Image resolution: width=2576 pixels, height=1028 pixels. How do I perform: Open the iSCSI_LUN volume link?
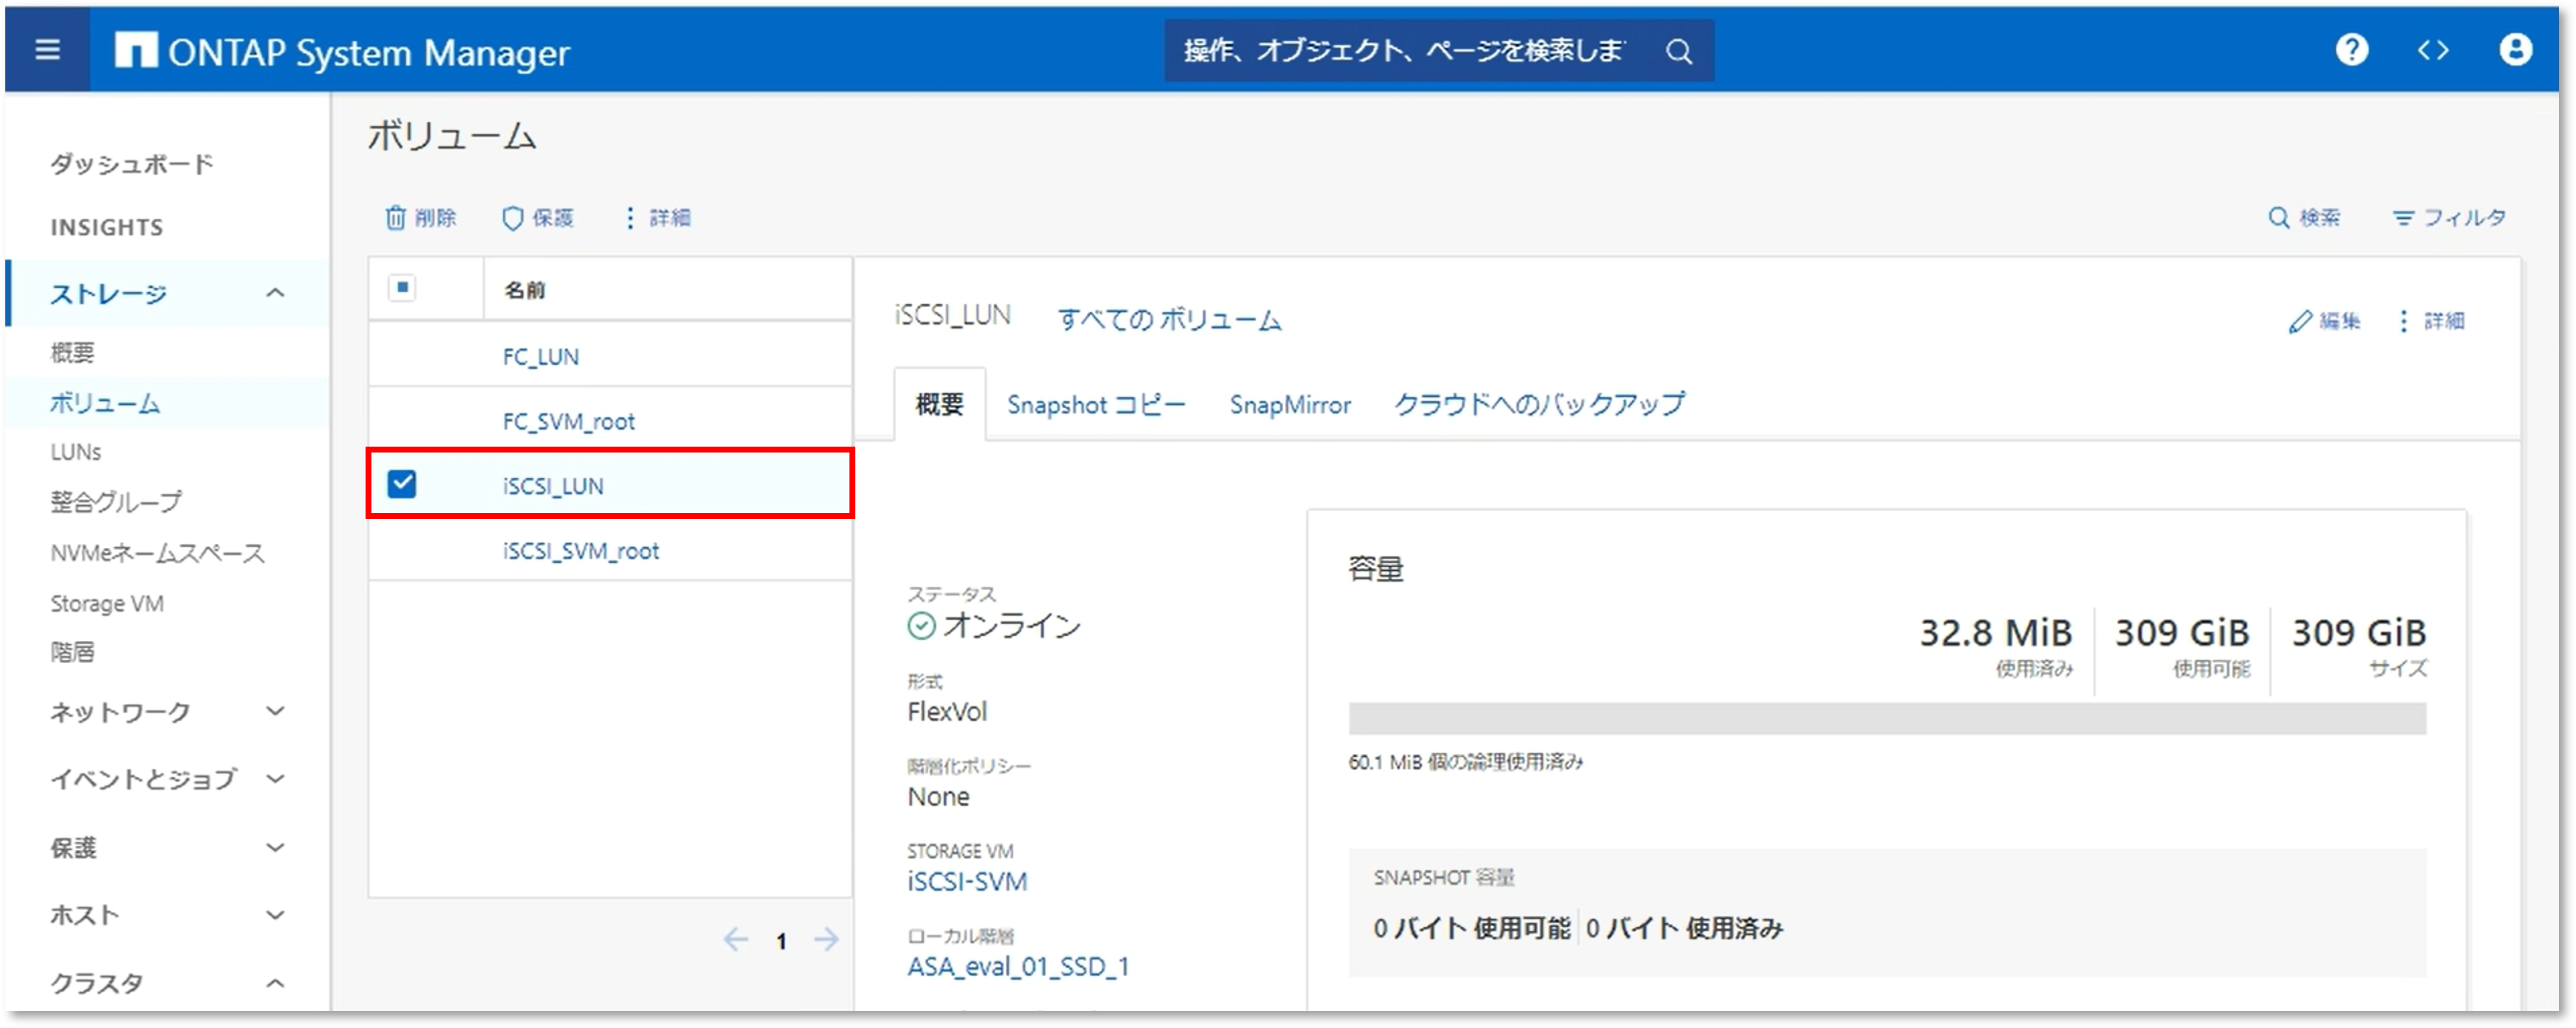553,486
